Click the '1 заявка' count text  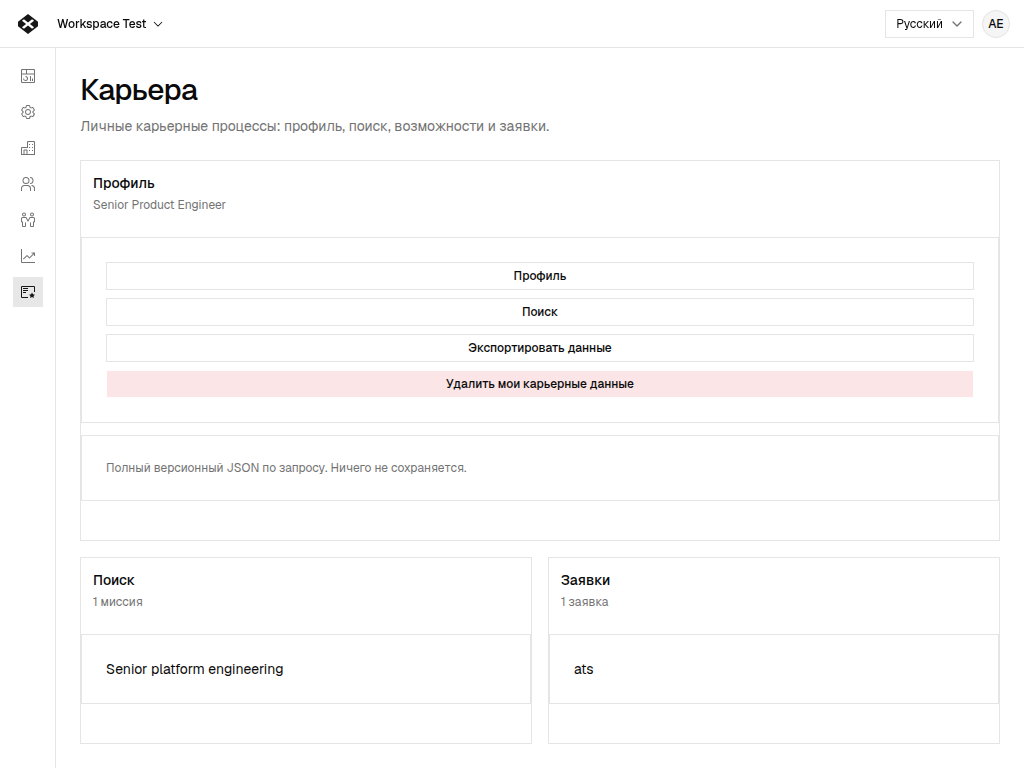[584, 602]
